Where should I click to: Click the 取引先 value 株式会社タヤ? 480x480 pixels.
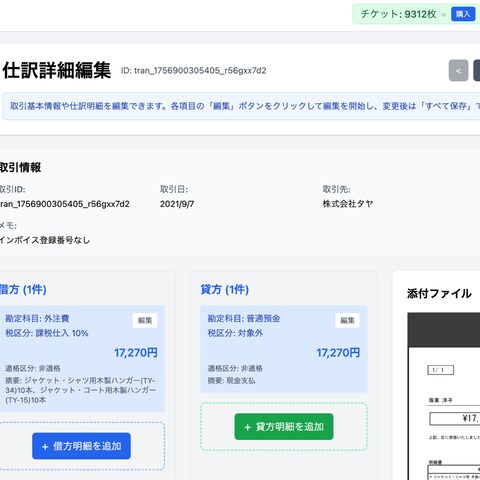[x=348, y=204]
